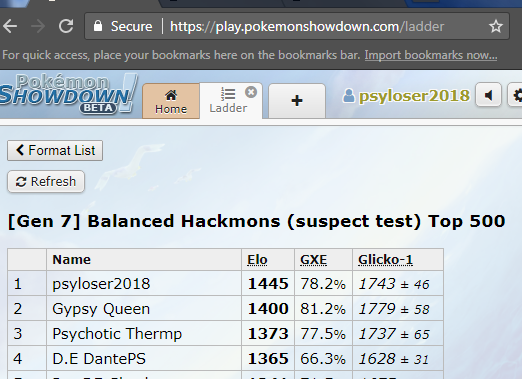
Task: Open the options gear icon
Action: click(x=515, y=96)
